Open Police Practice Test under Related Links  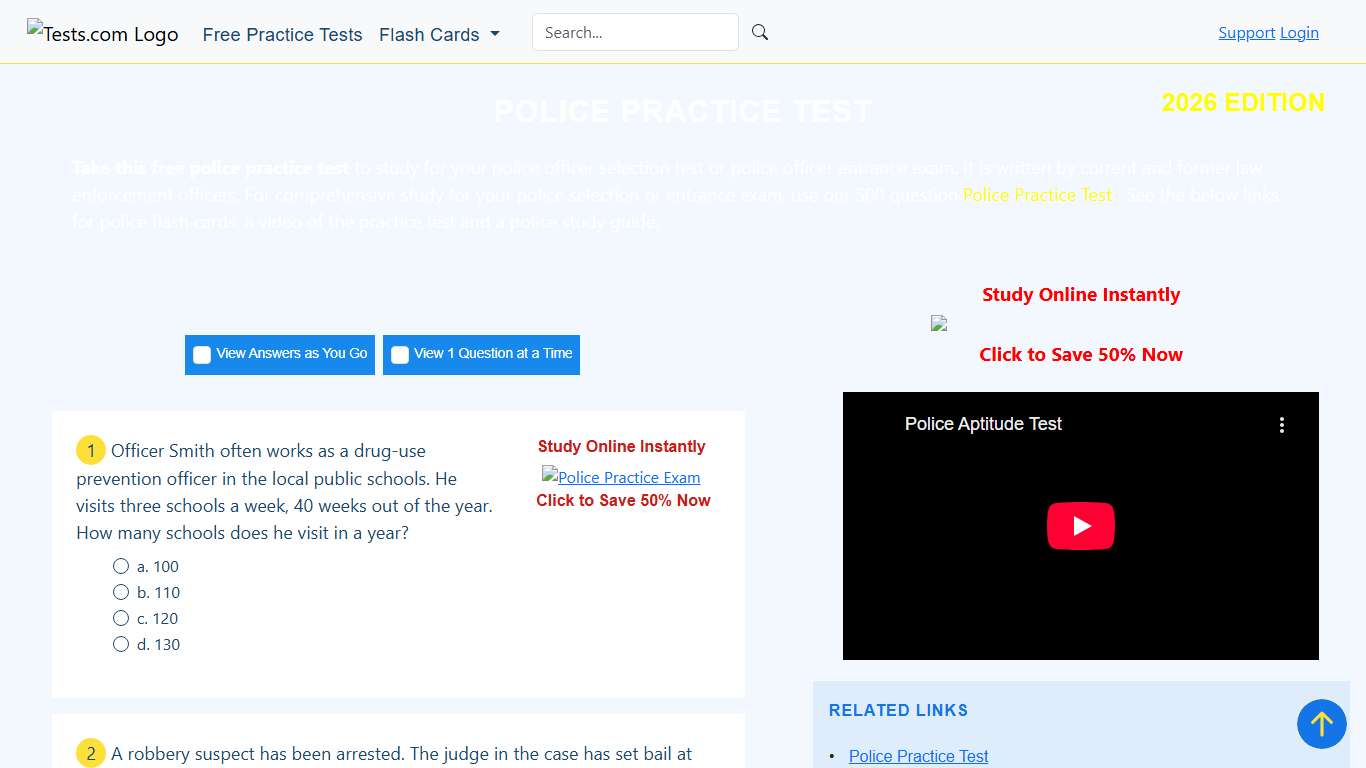(x=918, y=756)
